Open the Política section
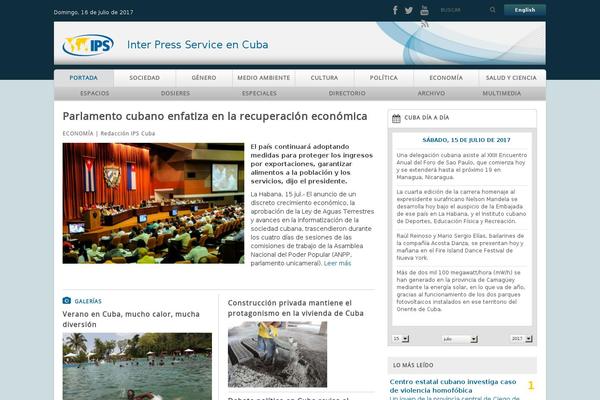Image resolution: width=600 pixels, height=400 pixels. tap(384, 78)
